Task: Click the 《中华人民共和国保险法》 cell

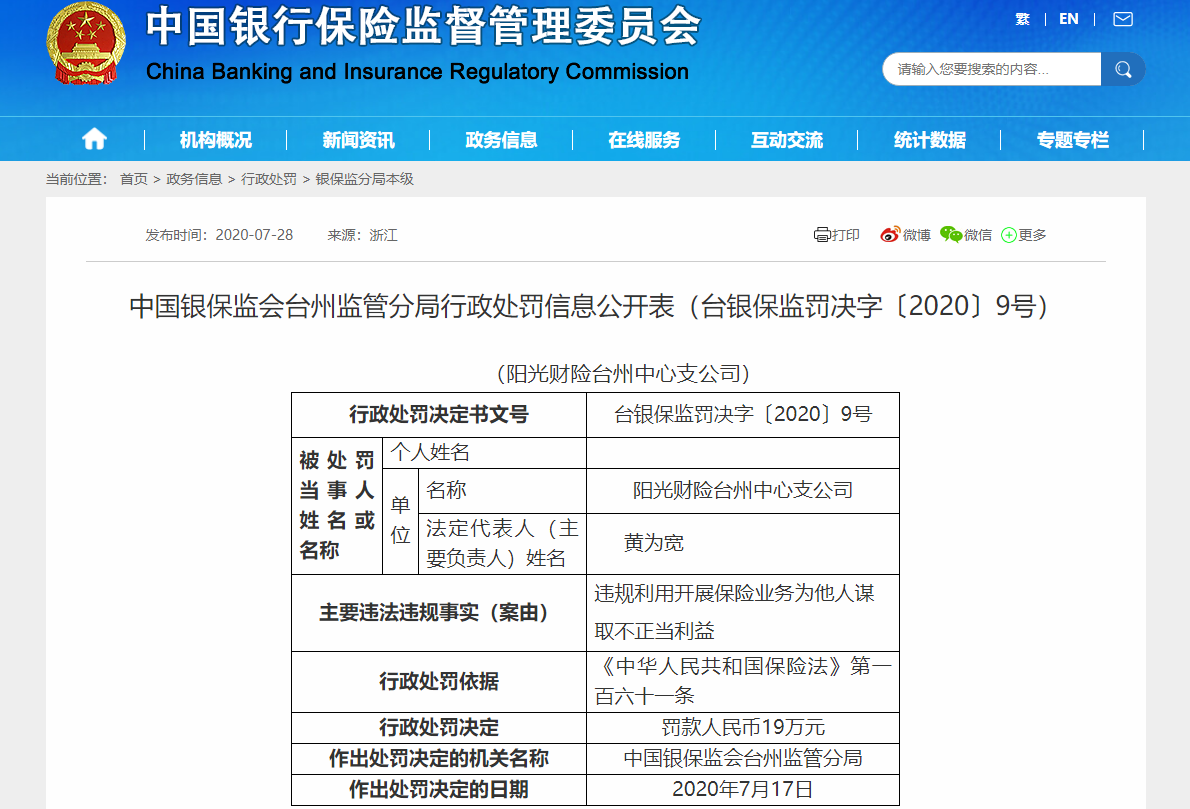Action: [743, 682]
